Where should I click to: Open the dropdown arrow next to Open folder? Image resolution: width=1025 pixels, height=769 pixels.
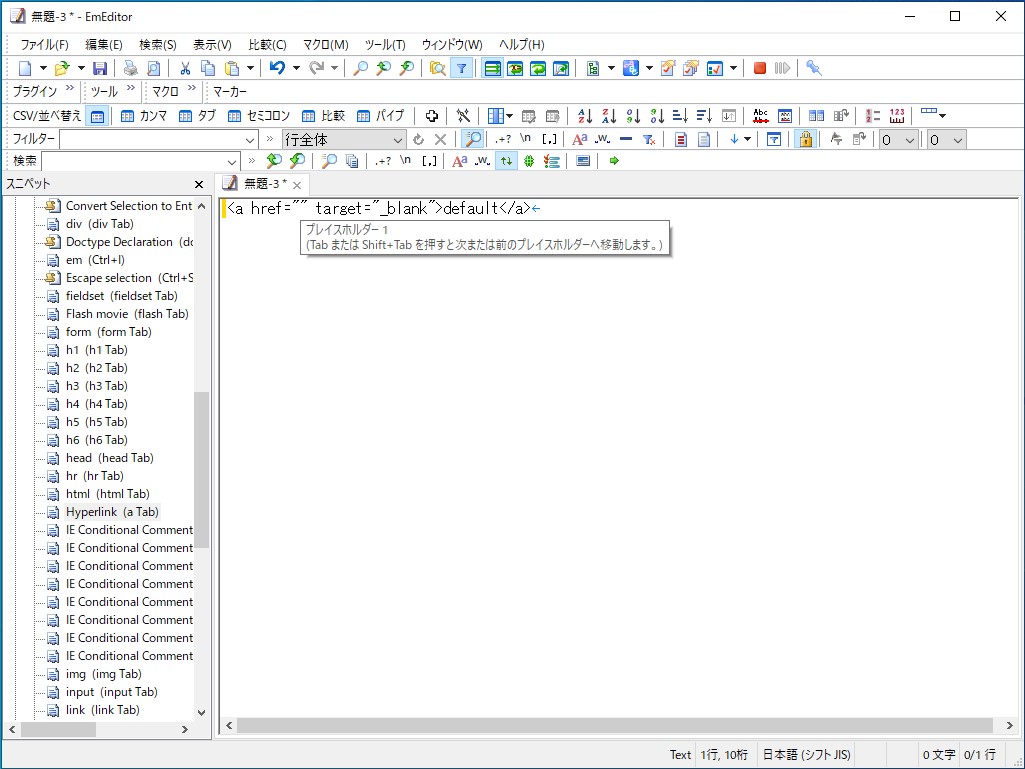[x=81, y=68]
